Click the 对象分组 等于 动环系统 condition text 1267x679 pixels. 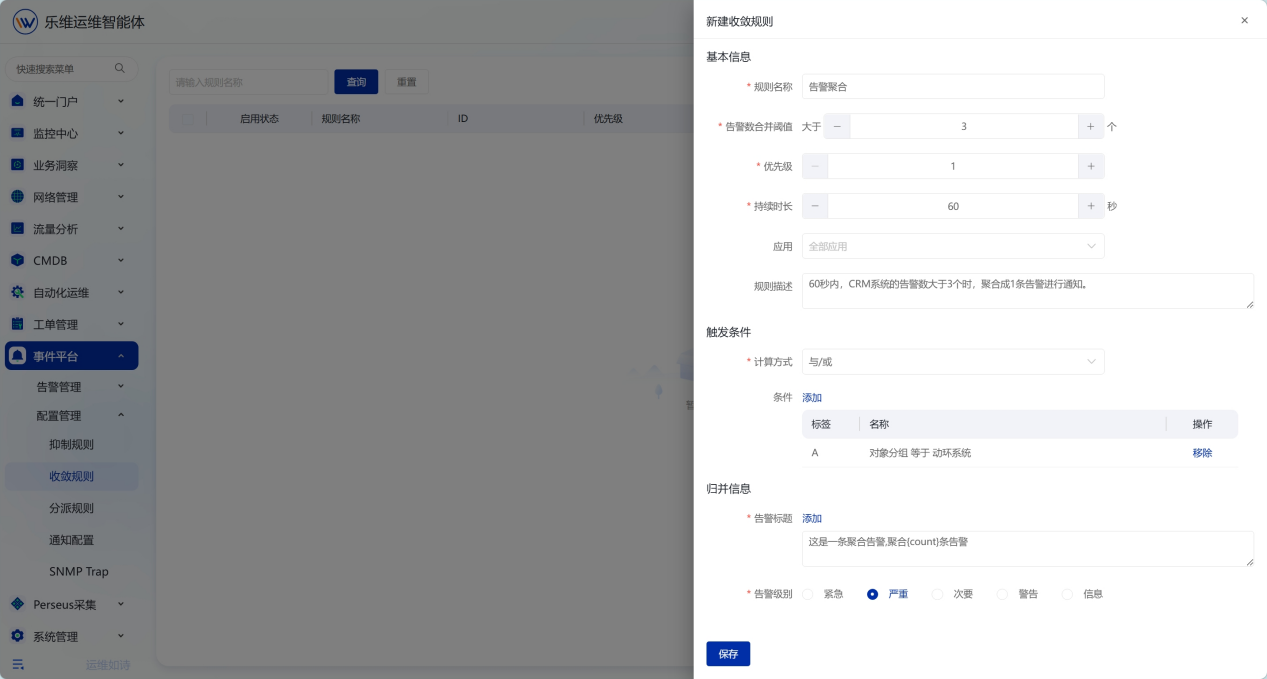920,453
